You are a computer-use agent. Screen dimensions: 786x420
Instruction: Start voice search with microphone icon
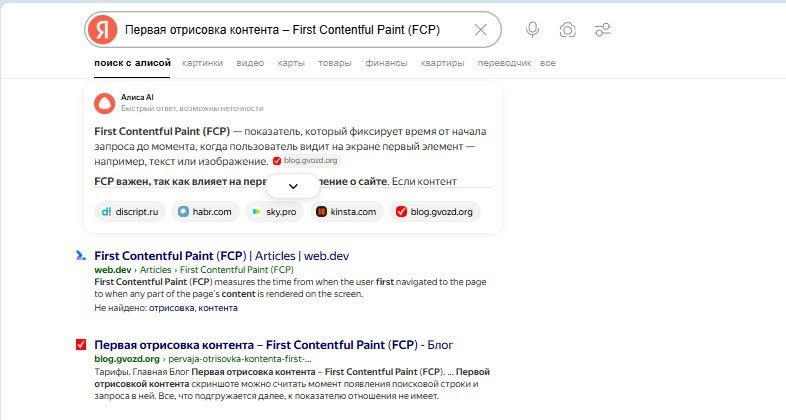pyautogui.click(x=533, y=30)
